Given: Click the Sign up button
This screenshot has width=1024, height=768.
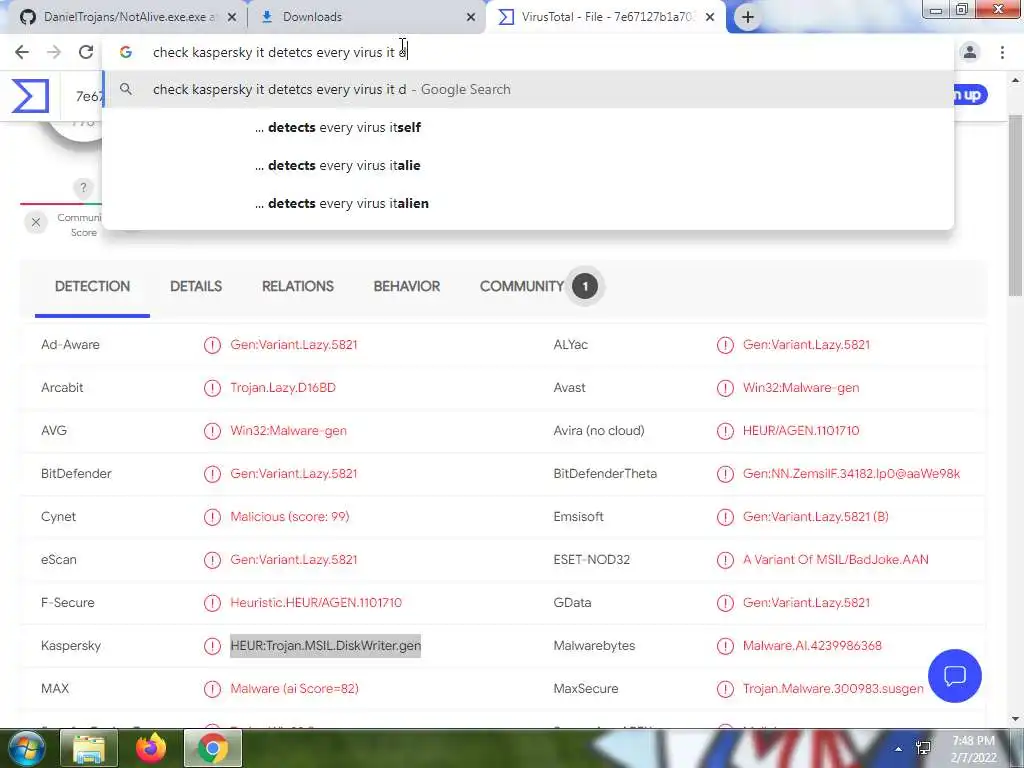Looking at the screenshot, I should coord(970,95).
